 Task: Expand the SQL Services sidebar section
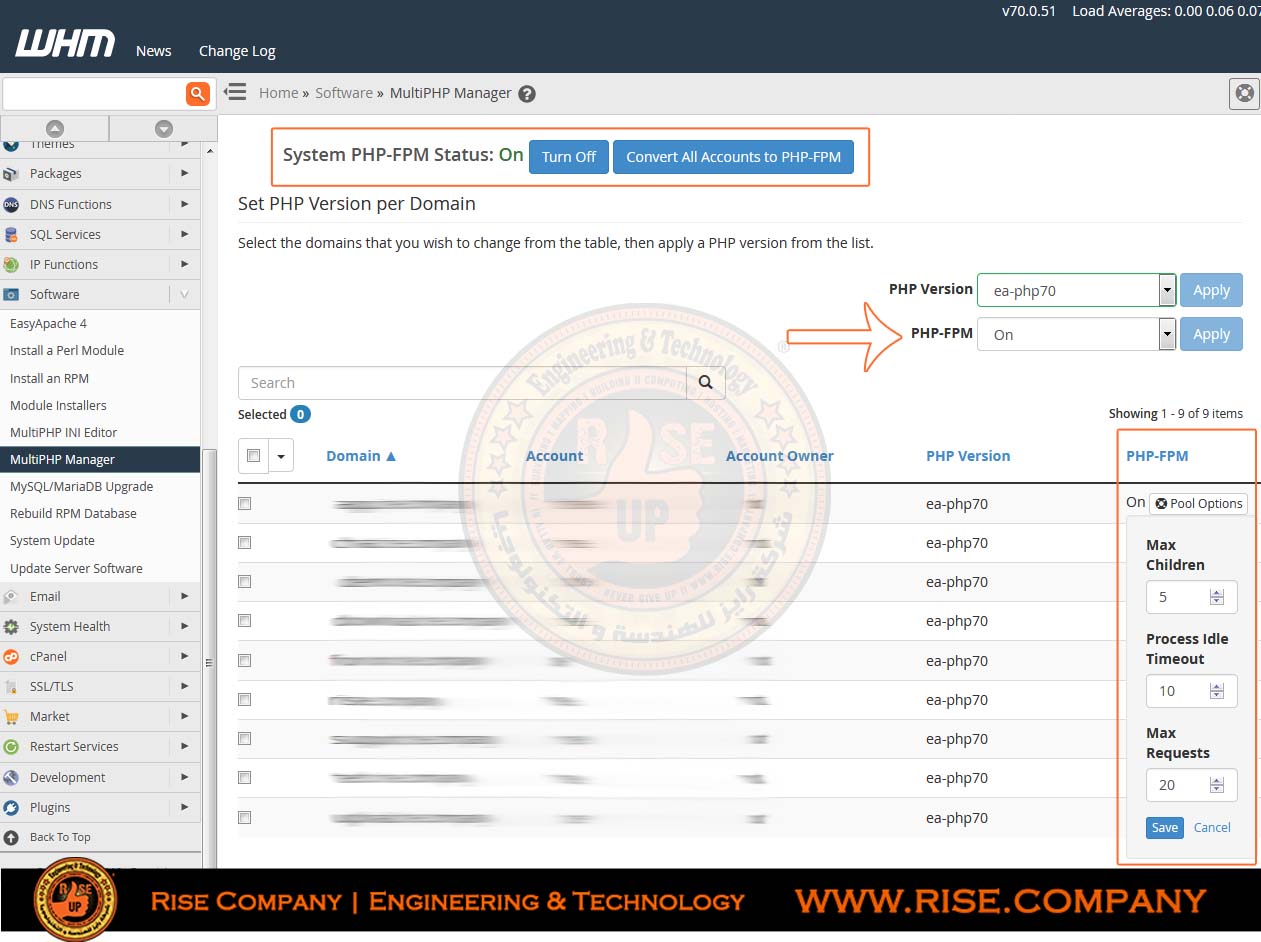point(184,234)
